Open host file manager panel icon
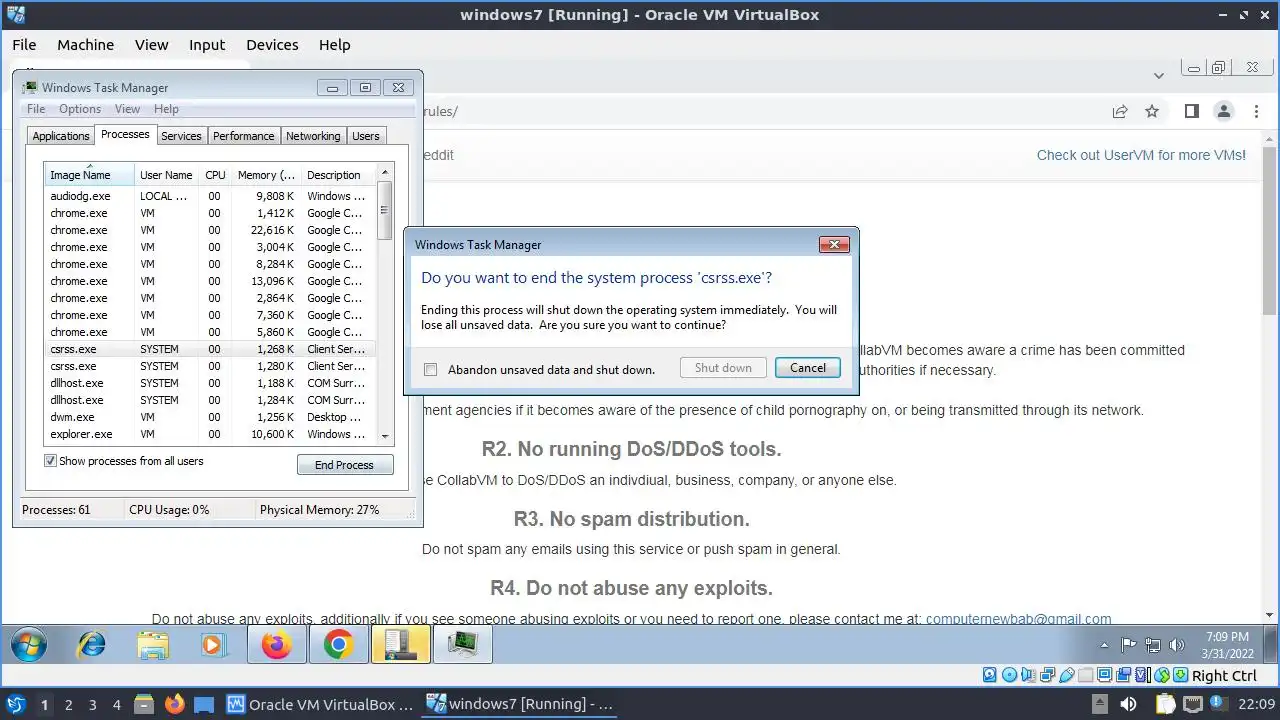Viewport: 1280px width, 720px height. point(143,704)
